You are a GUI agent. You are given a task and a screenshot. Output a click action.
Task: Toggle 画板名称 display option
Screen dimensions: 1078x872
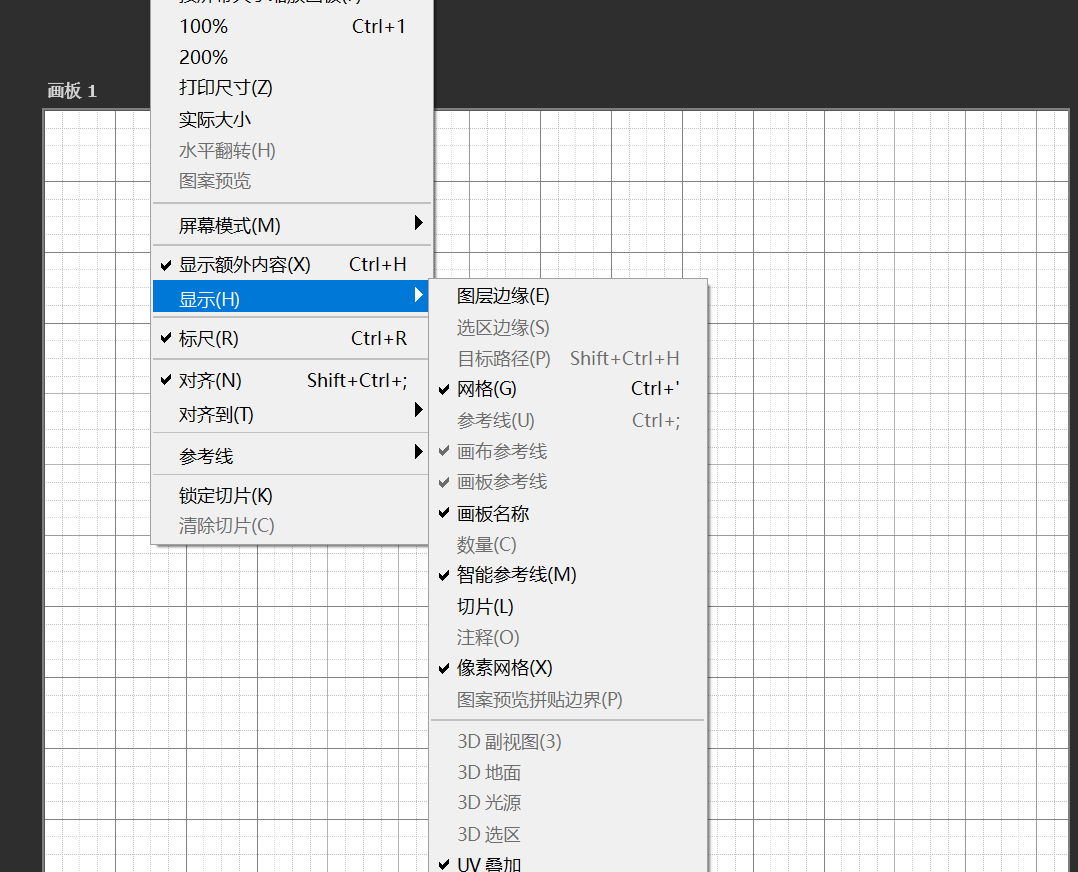[x=569, y=513]
